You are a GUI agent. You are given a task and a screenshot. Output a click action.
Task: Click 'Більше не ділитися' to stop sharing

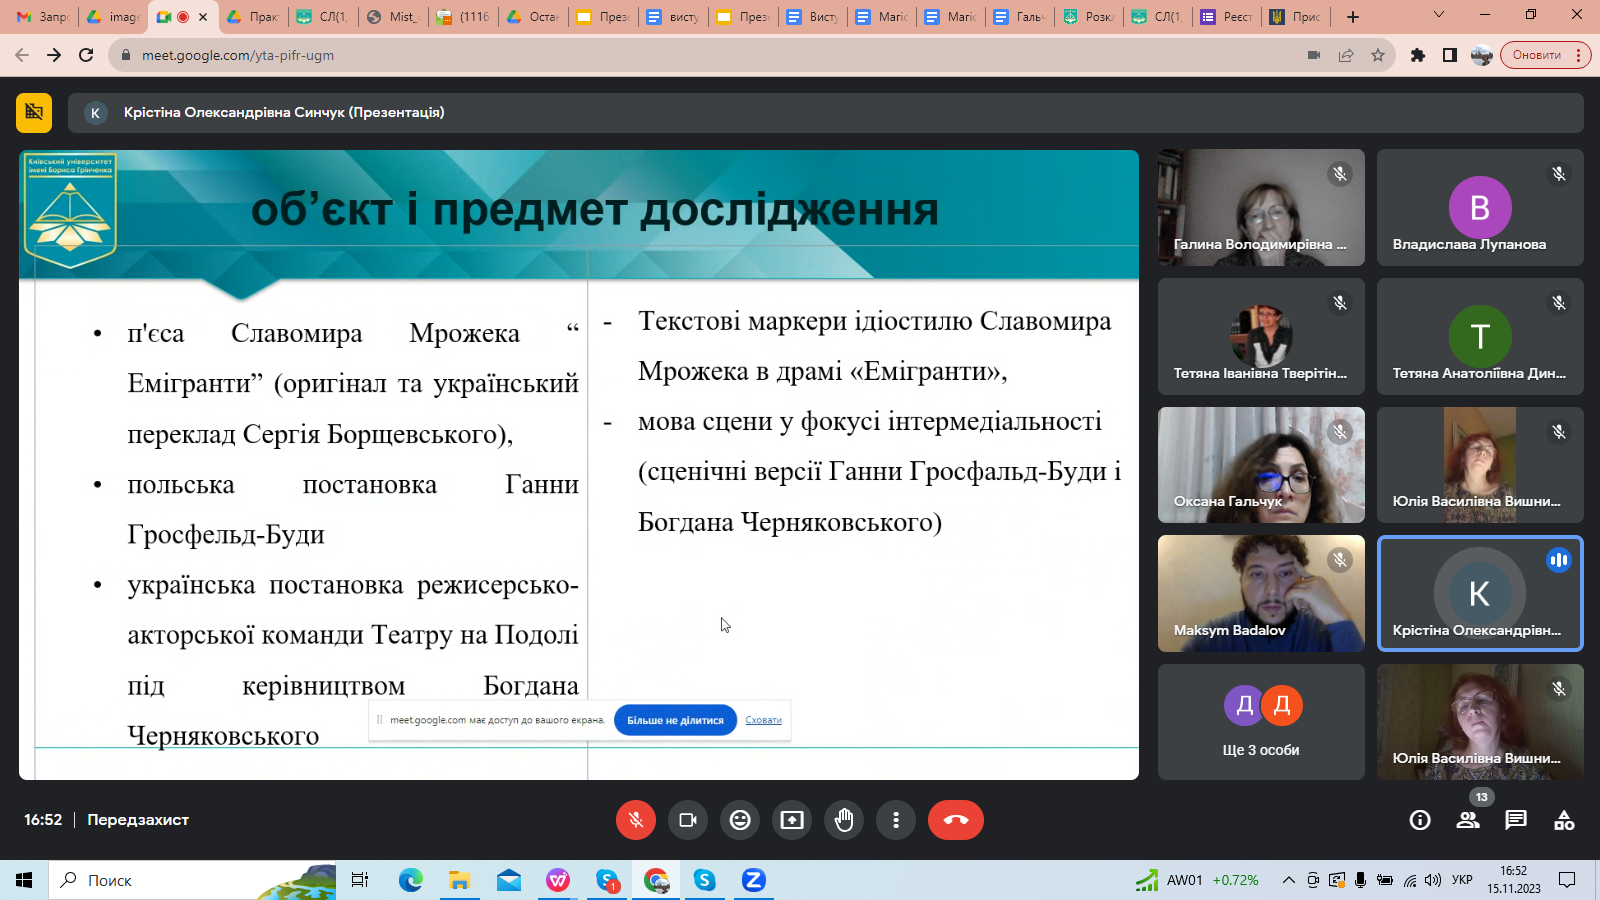675,720
